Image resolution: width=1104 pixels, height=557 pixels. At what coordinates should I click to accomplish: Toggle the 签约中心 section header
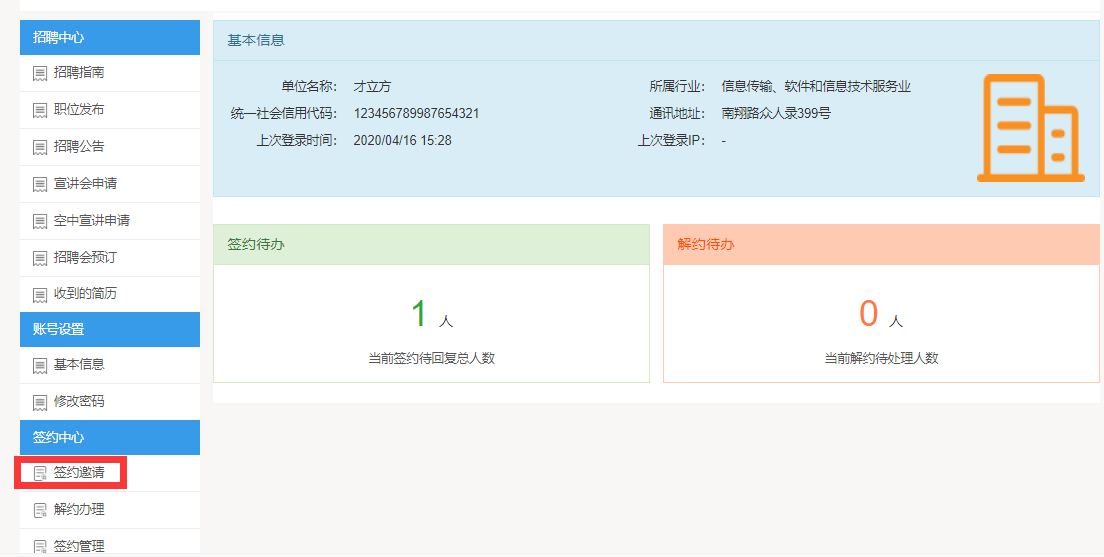tap(109, 438)
